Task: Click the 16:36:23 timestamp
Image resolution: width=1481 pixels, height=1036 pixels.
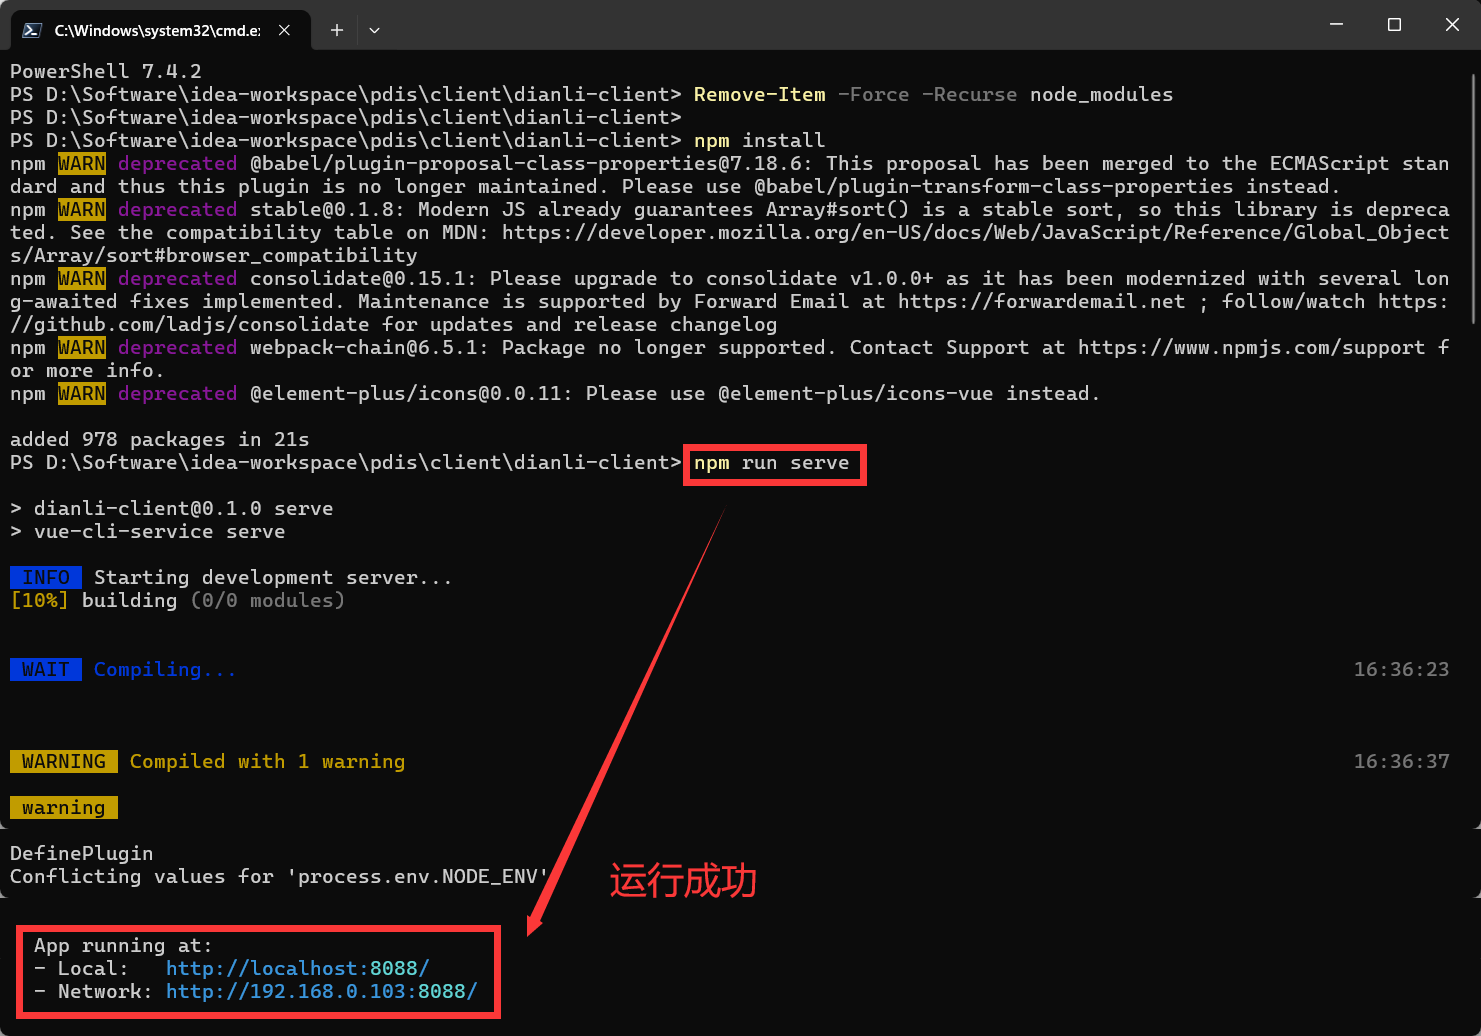Action: click(1401, 669)
